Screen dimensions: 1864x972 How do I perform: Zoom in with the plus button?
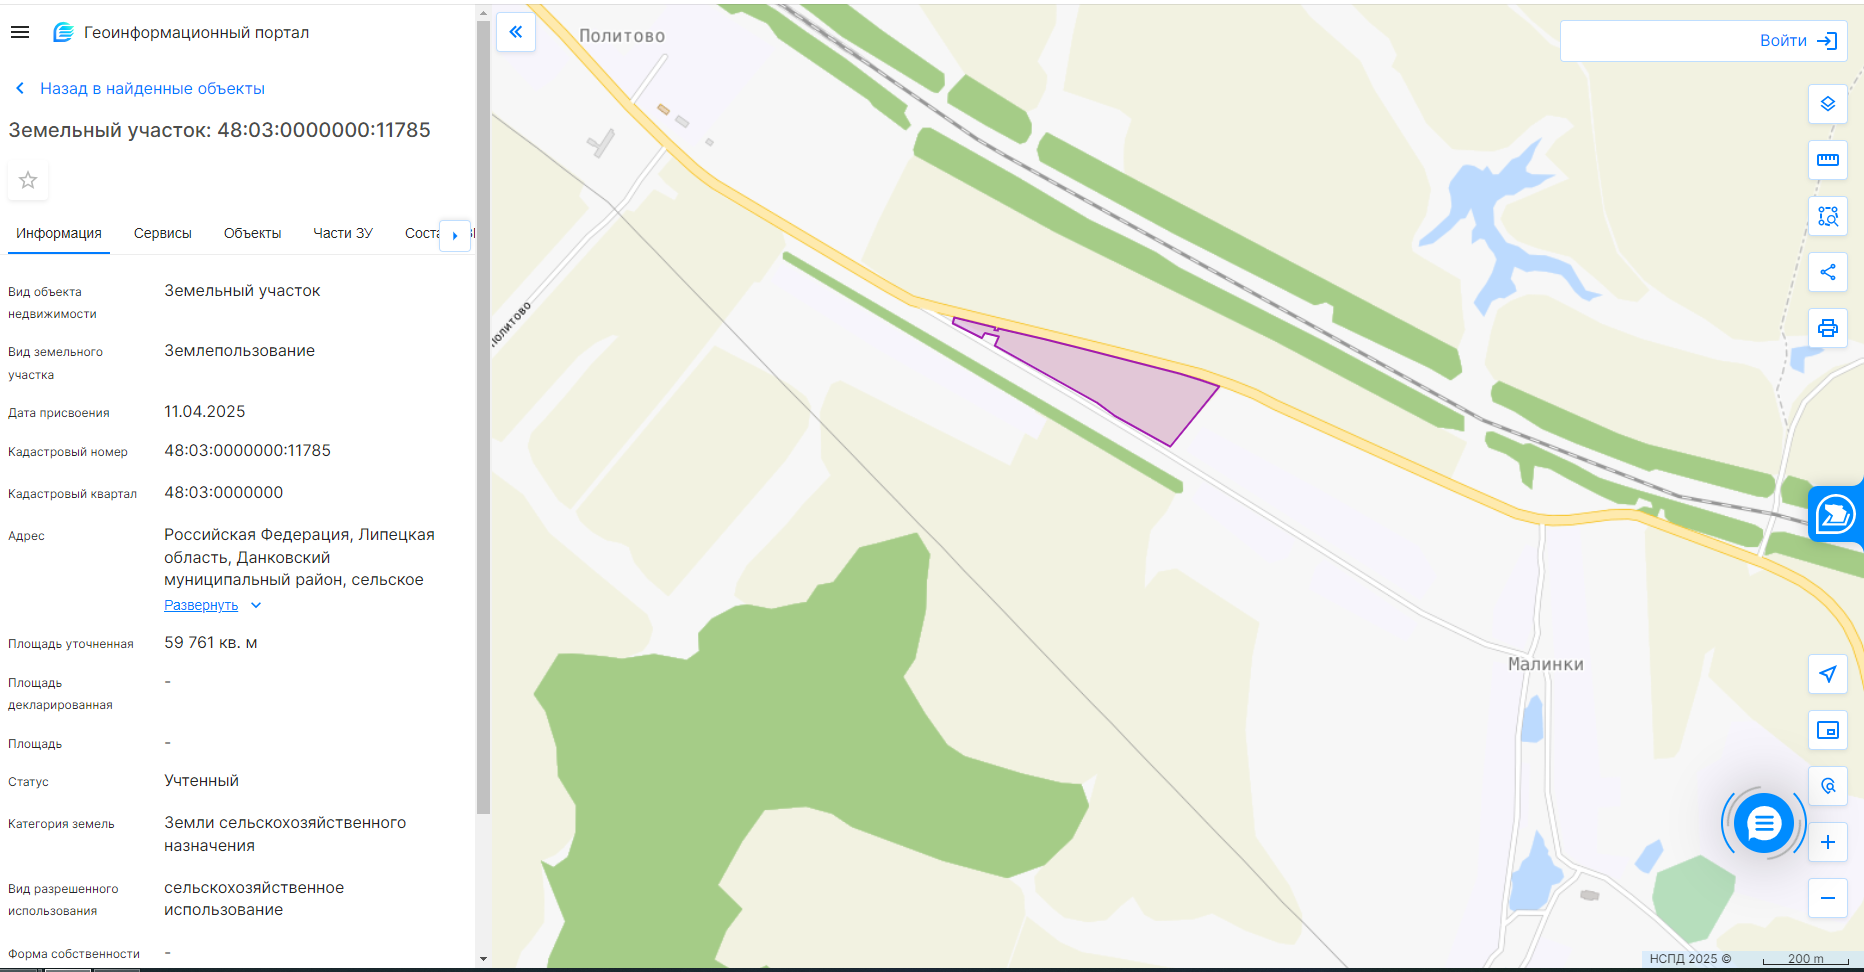click(1828, 842)
